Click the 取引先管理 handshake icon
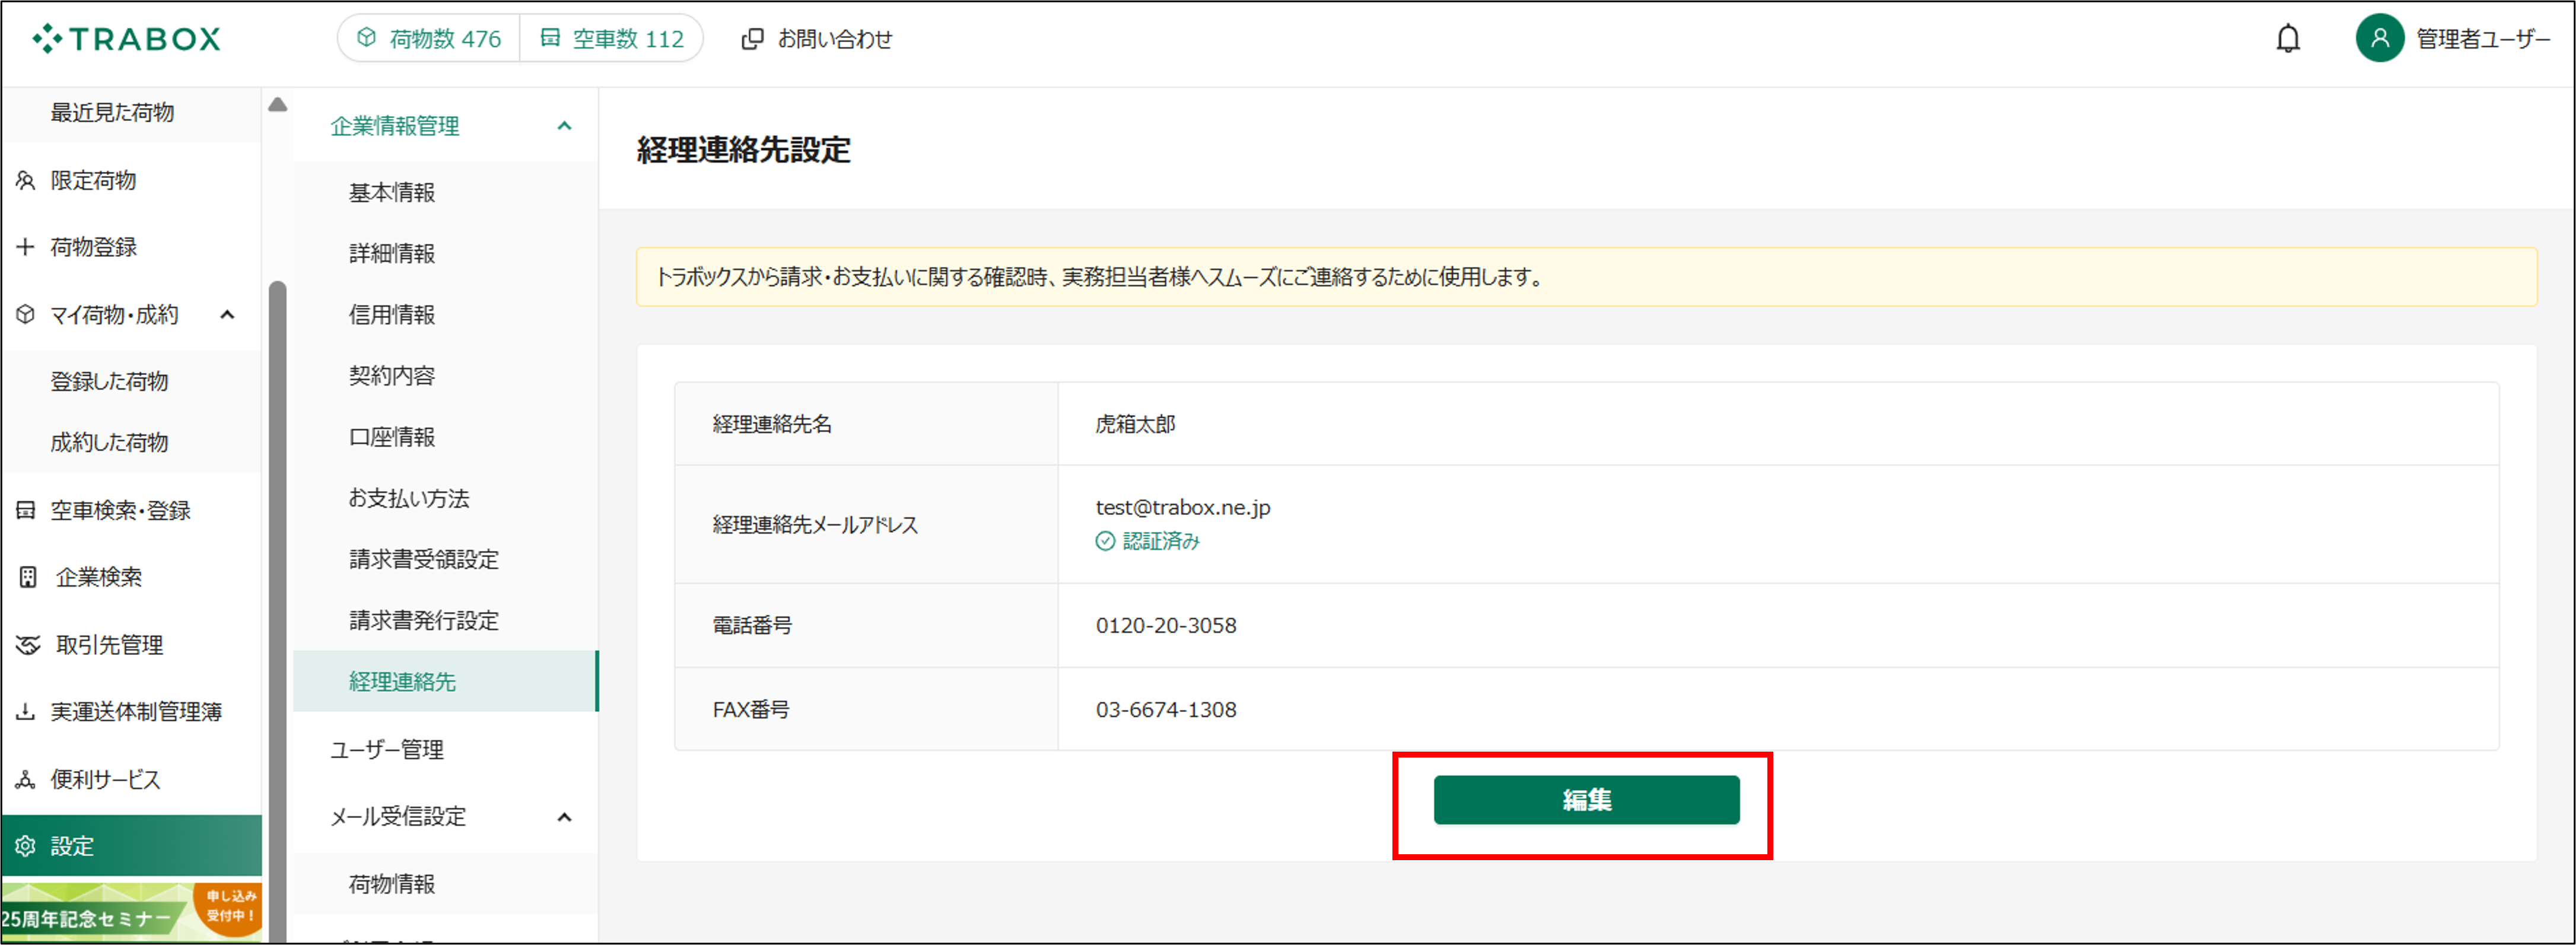 [x=28, y=645]
